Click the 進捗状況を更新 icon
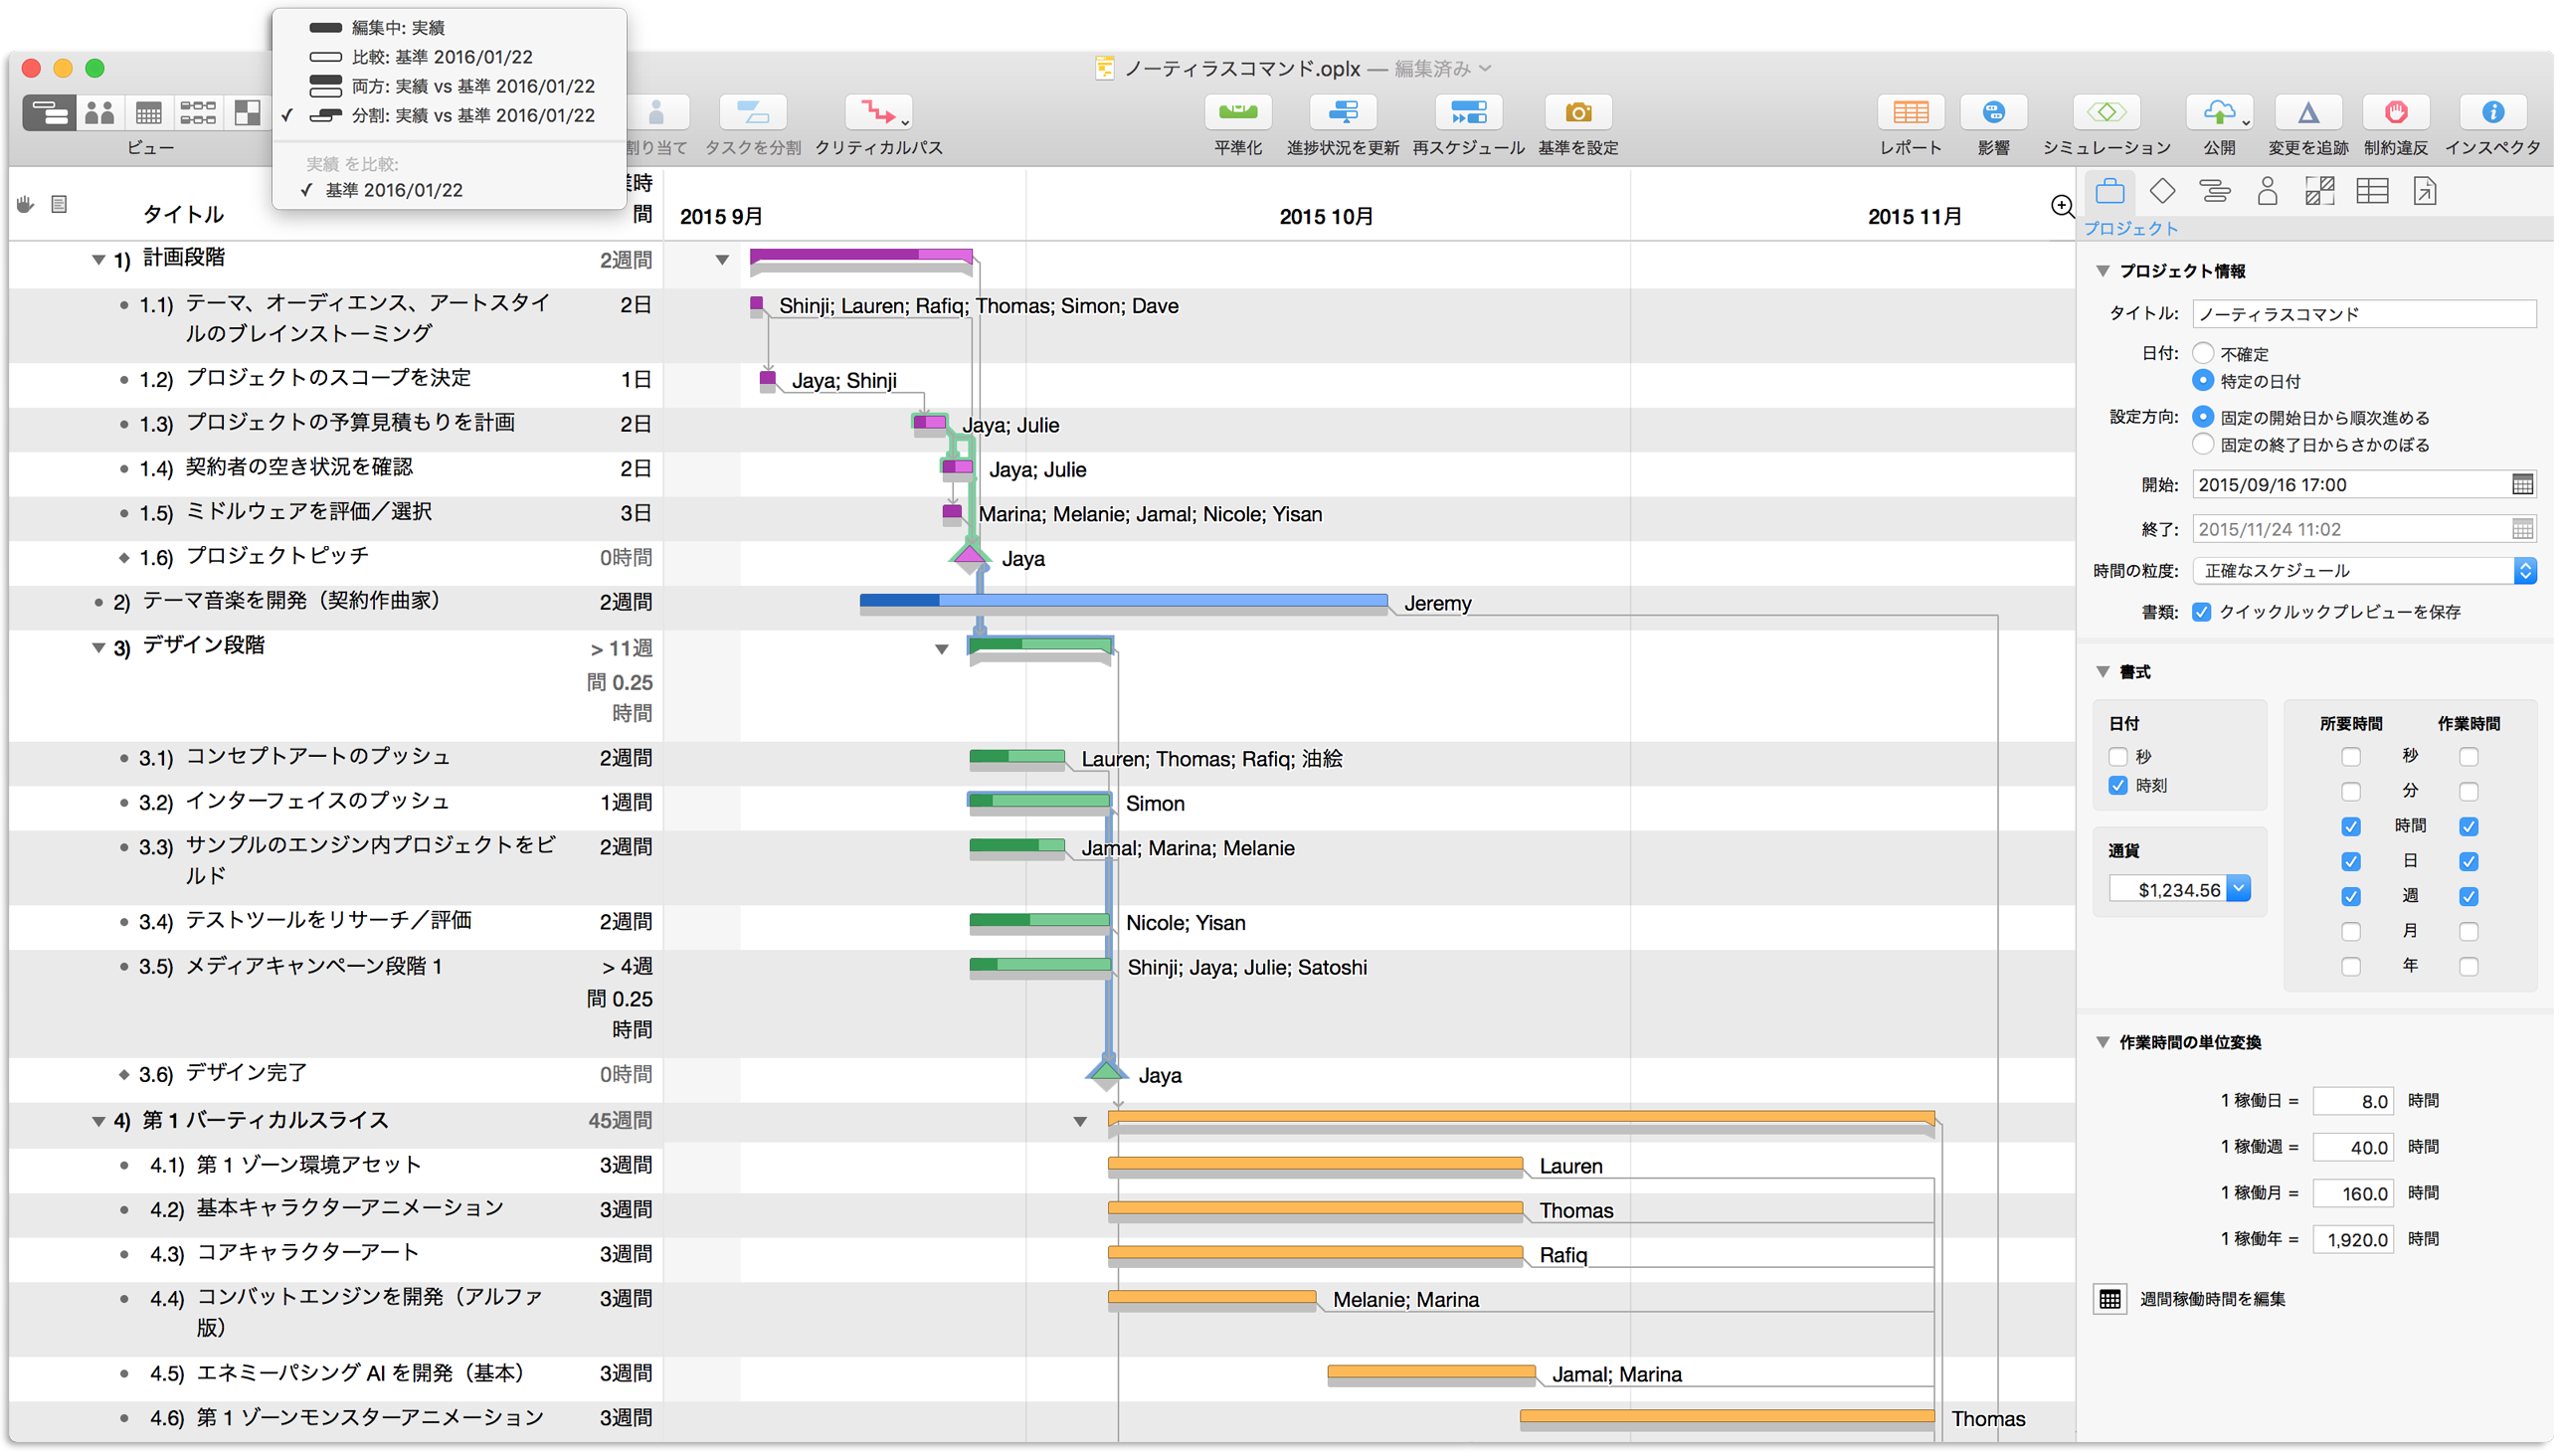2563x1456 pixels. [1343, 112]
